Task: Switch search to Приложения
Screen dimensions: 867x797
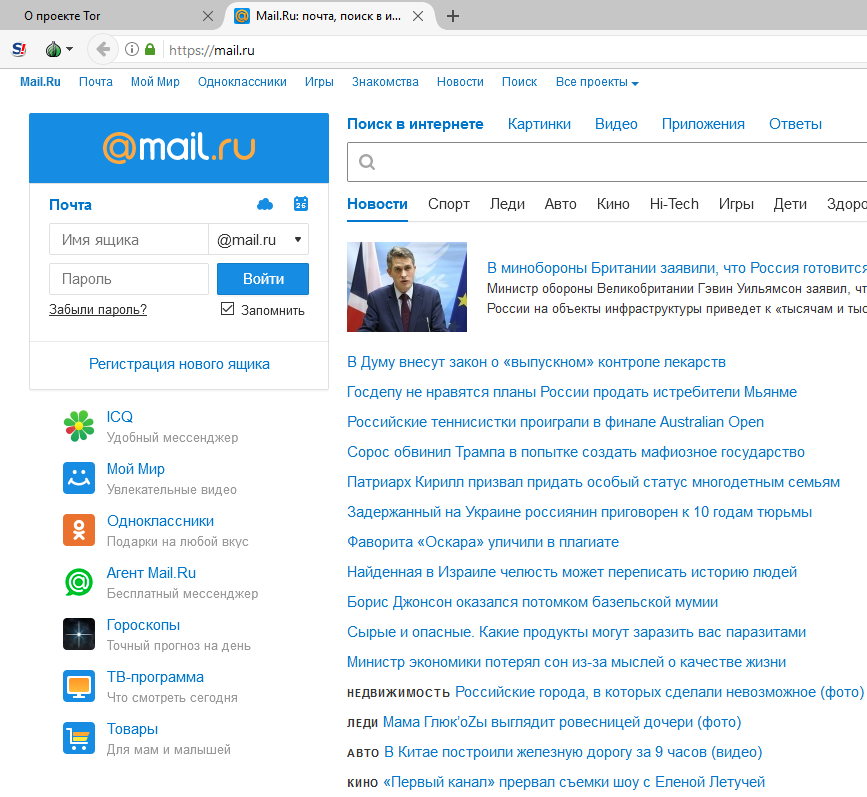Action: [703, 124]
